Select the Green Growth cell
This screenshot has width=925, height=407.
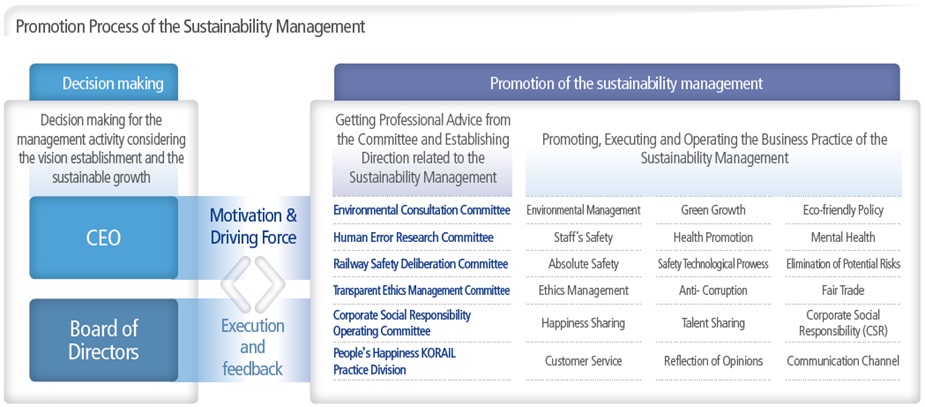(x=713, y=210)
